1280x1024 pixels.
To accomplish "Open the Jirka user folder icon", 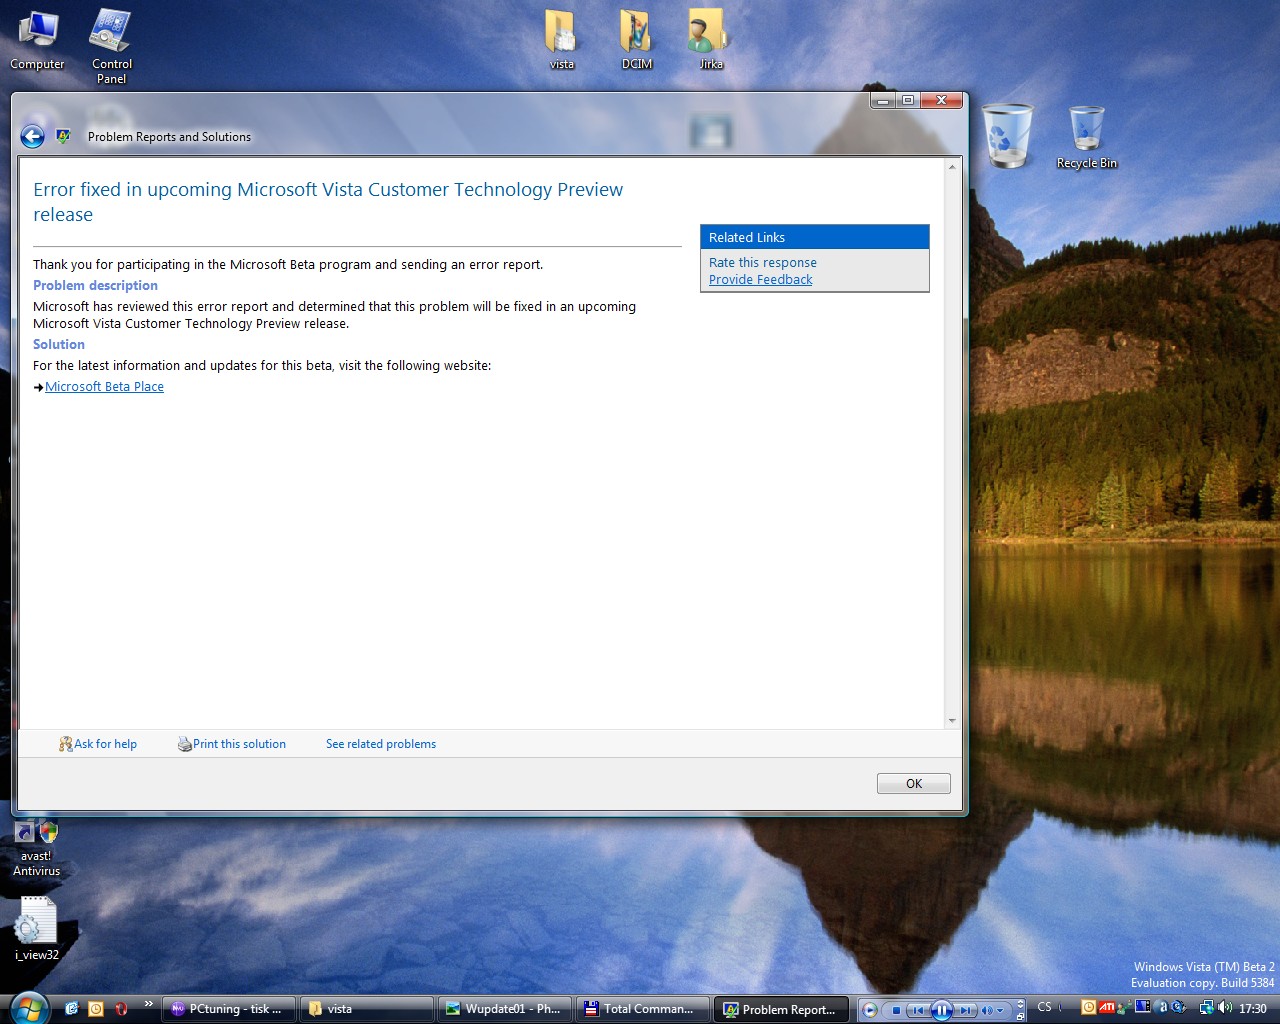I will pos(710,40).
